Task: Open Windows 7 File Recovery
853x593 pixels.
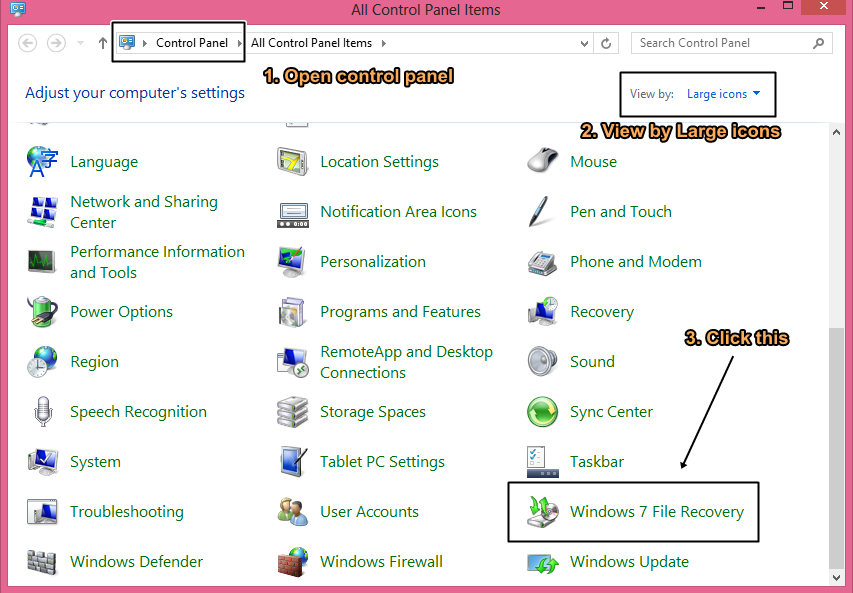Action: click(656, 511)
